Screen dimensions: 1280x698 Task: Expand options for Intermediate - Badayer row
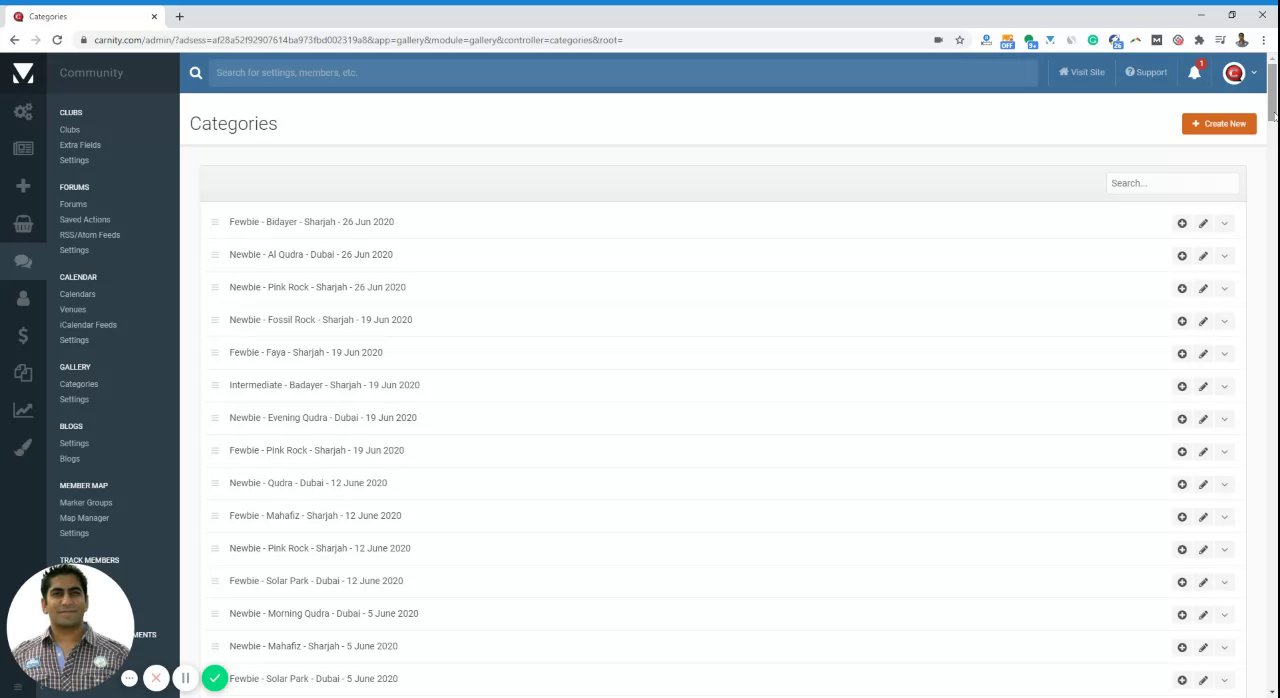[1224, 386]
